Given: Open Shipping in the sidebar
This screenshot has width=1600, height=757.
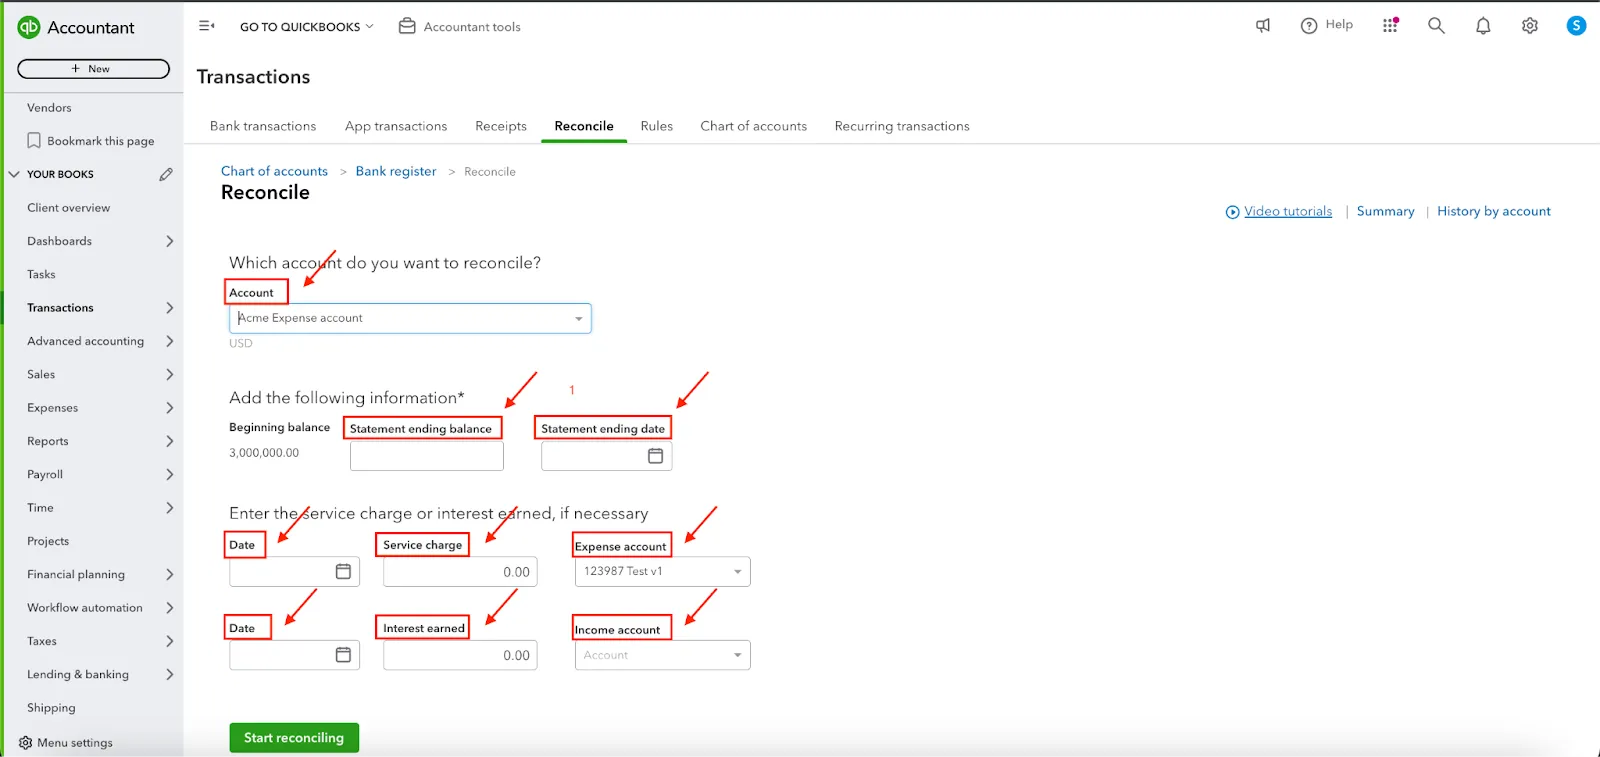Looking at the screenshot, I should 51,708.
